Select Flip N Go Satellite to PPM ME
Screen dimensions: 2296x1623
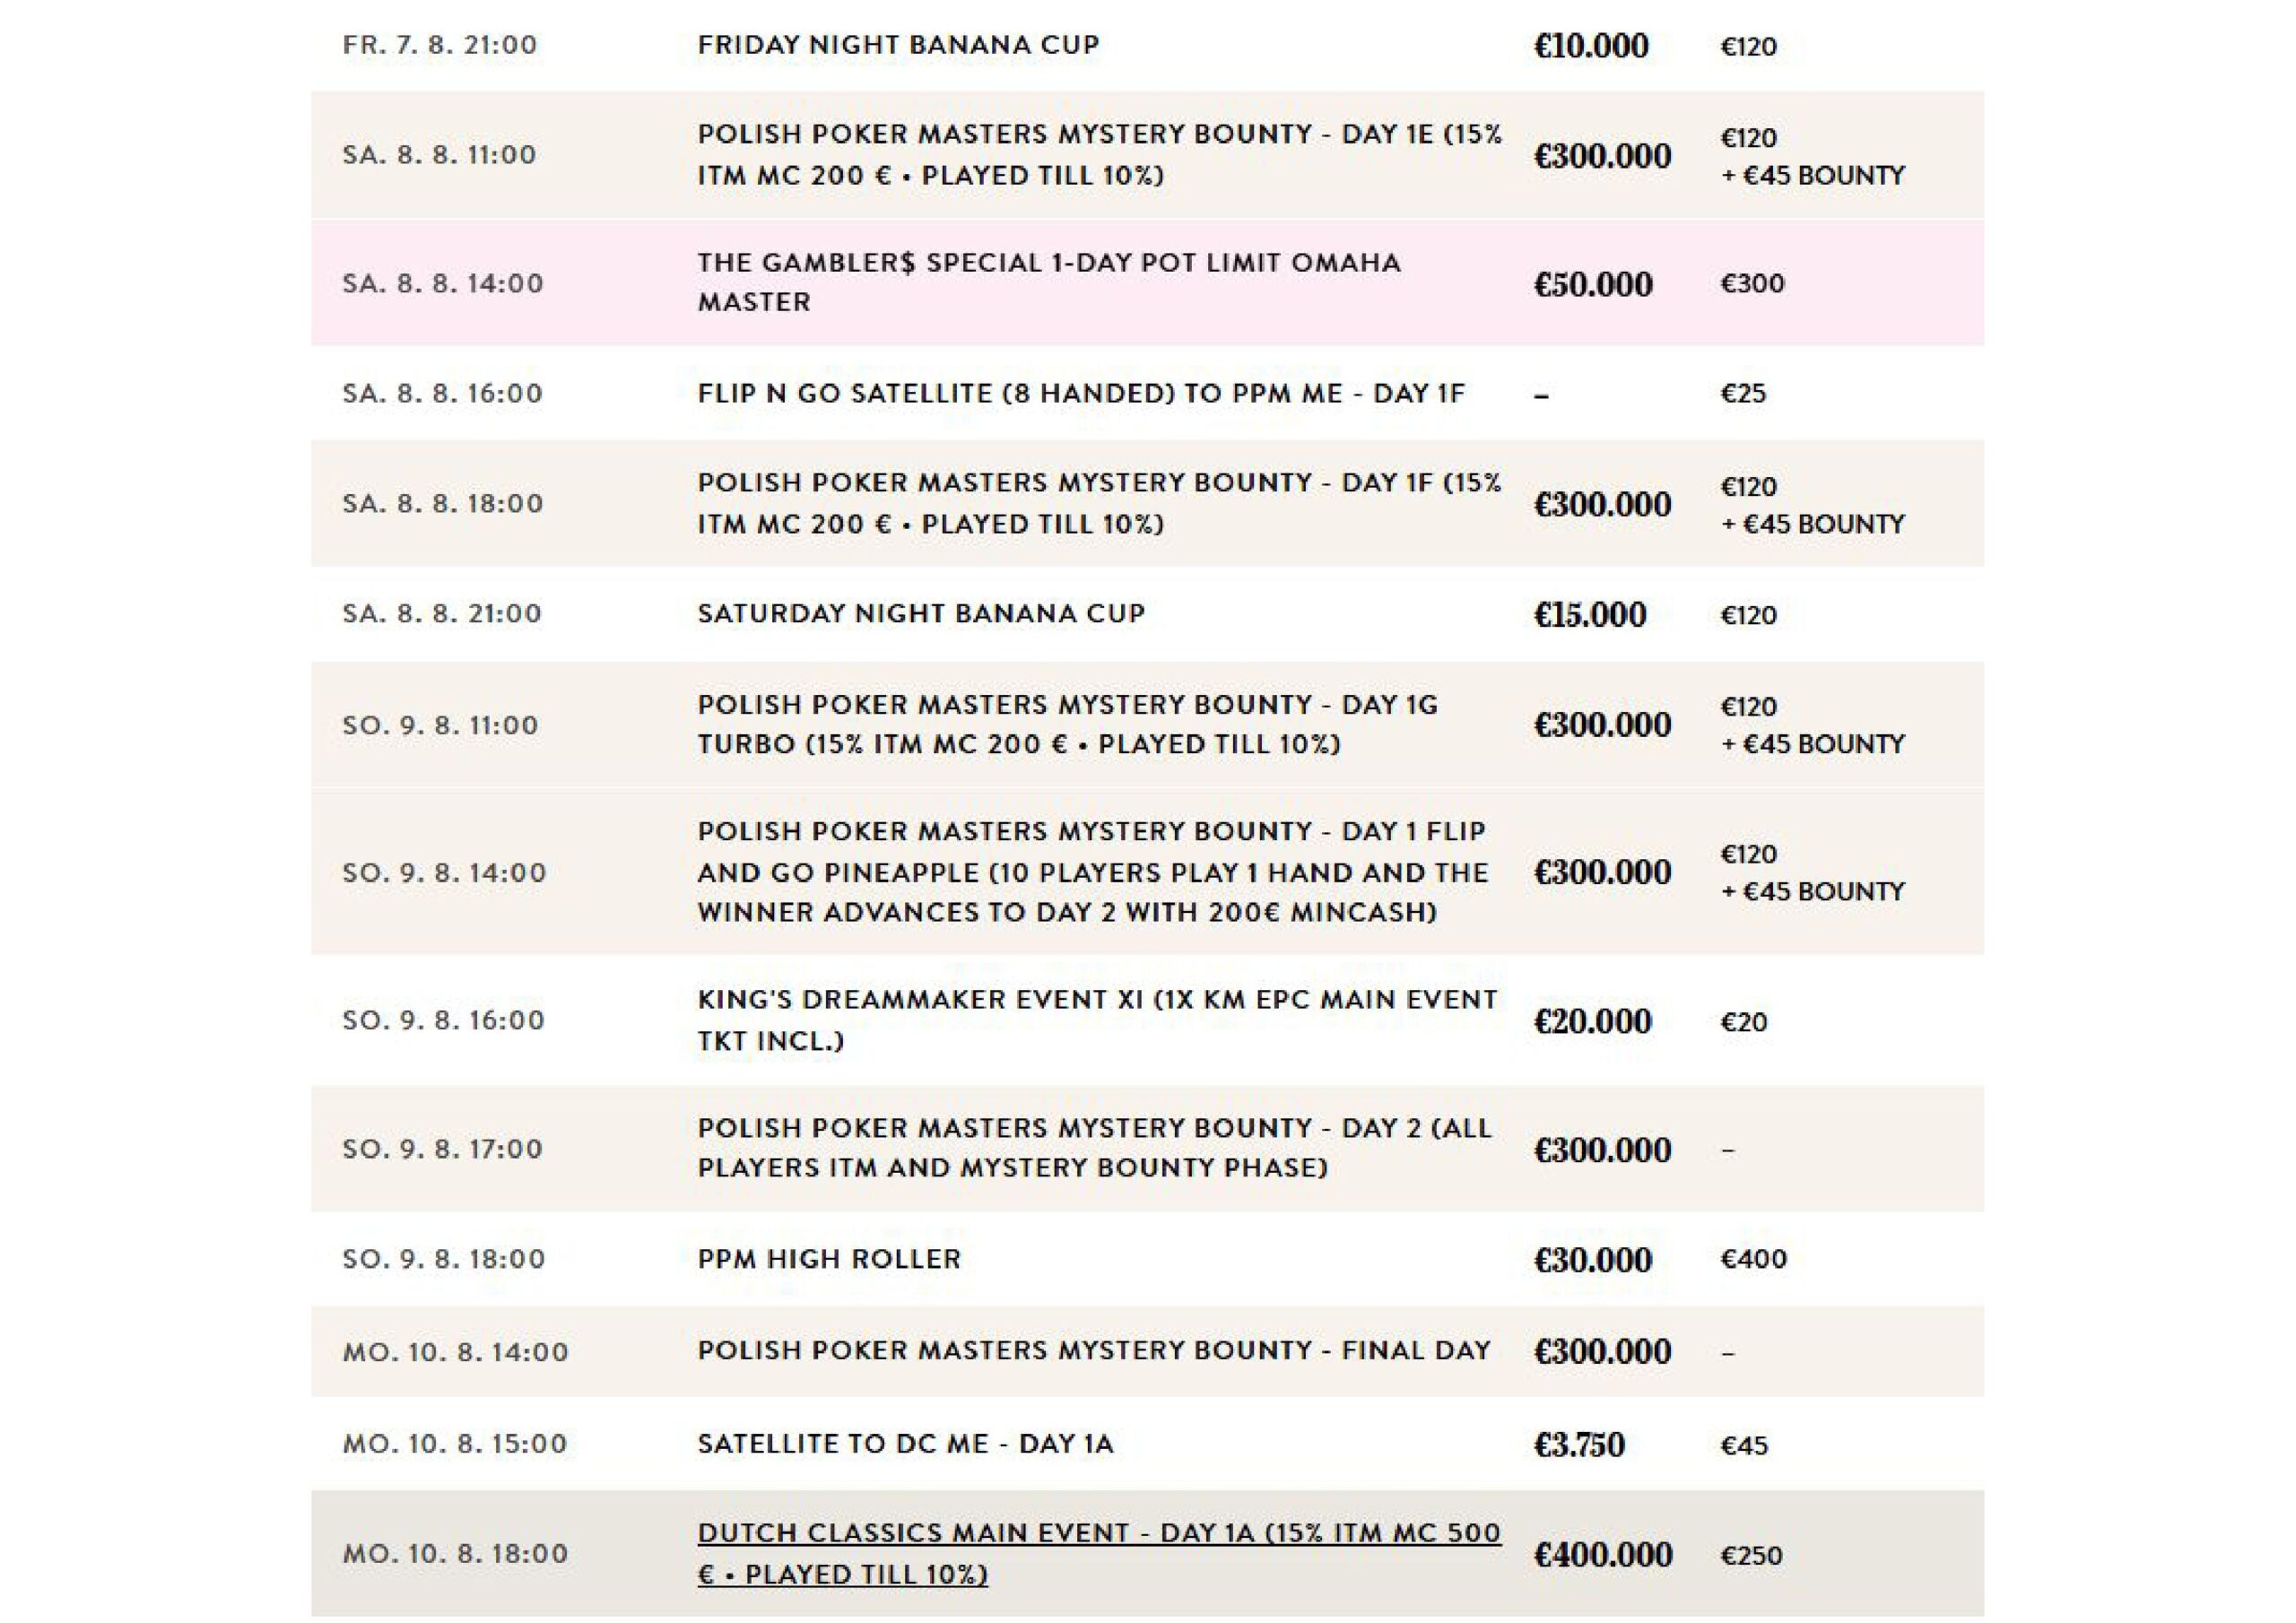click(1080, 393)
